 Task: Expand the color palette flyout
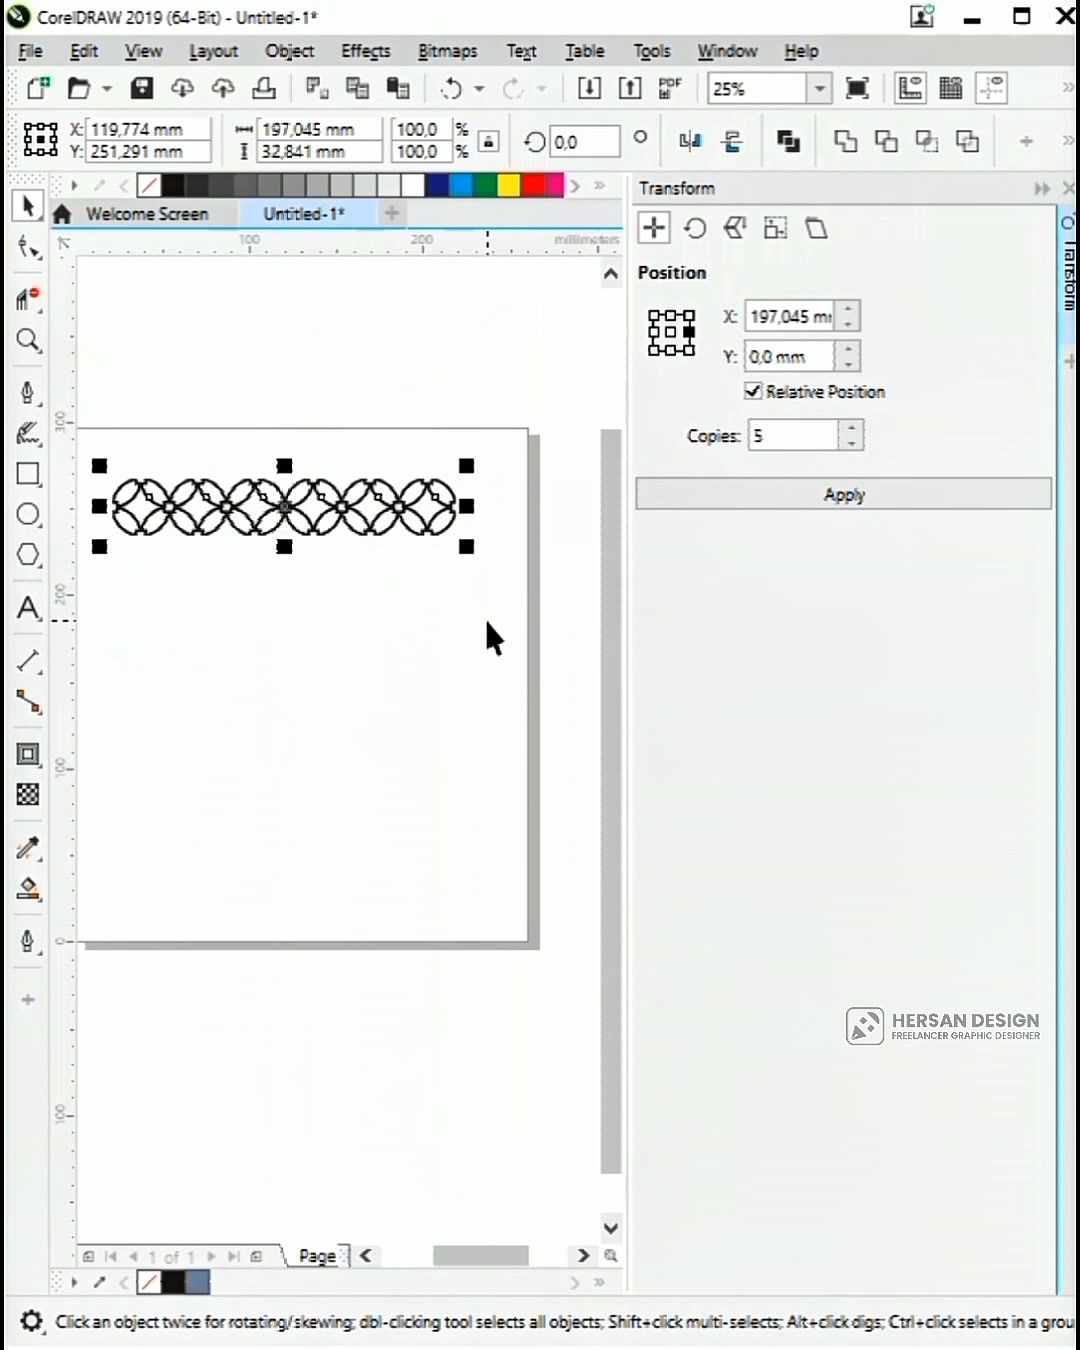coord(599,185)
